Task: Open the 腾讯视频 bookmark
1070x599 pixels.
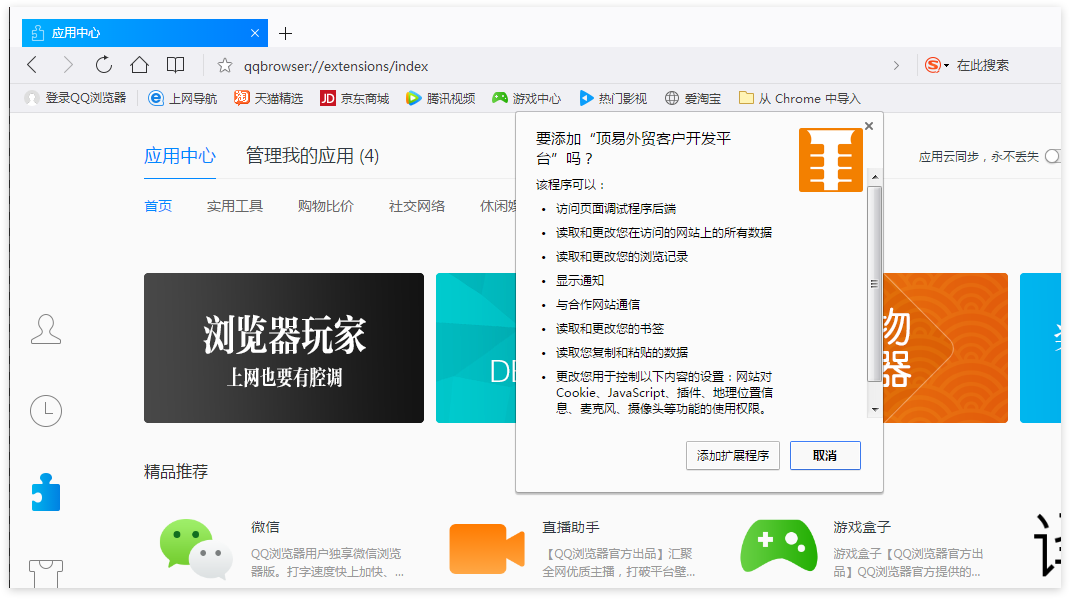Action: pyautogui.click(x=440, y=98)
